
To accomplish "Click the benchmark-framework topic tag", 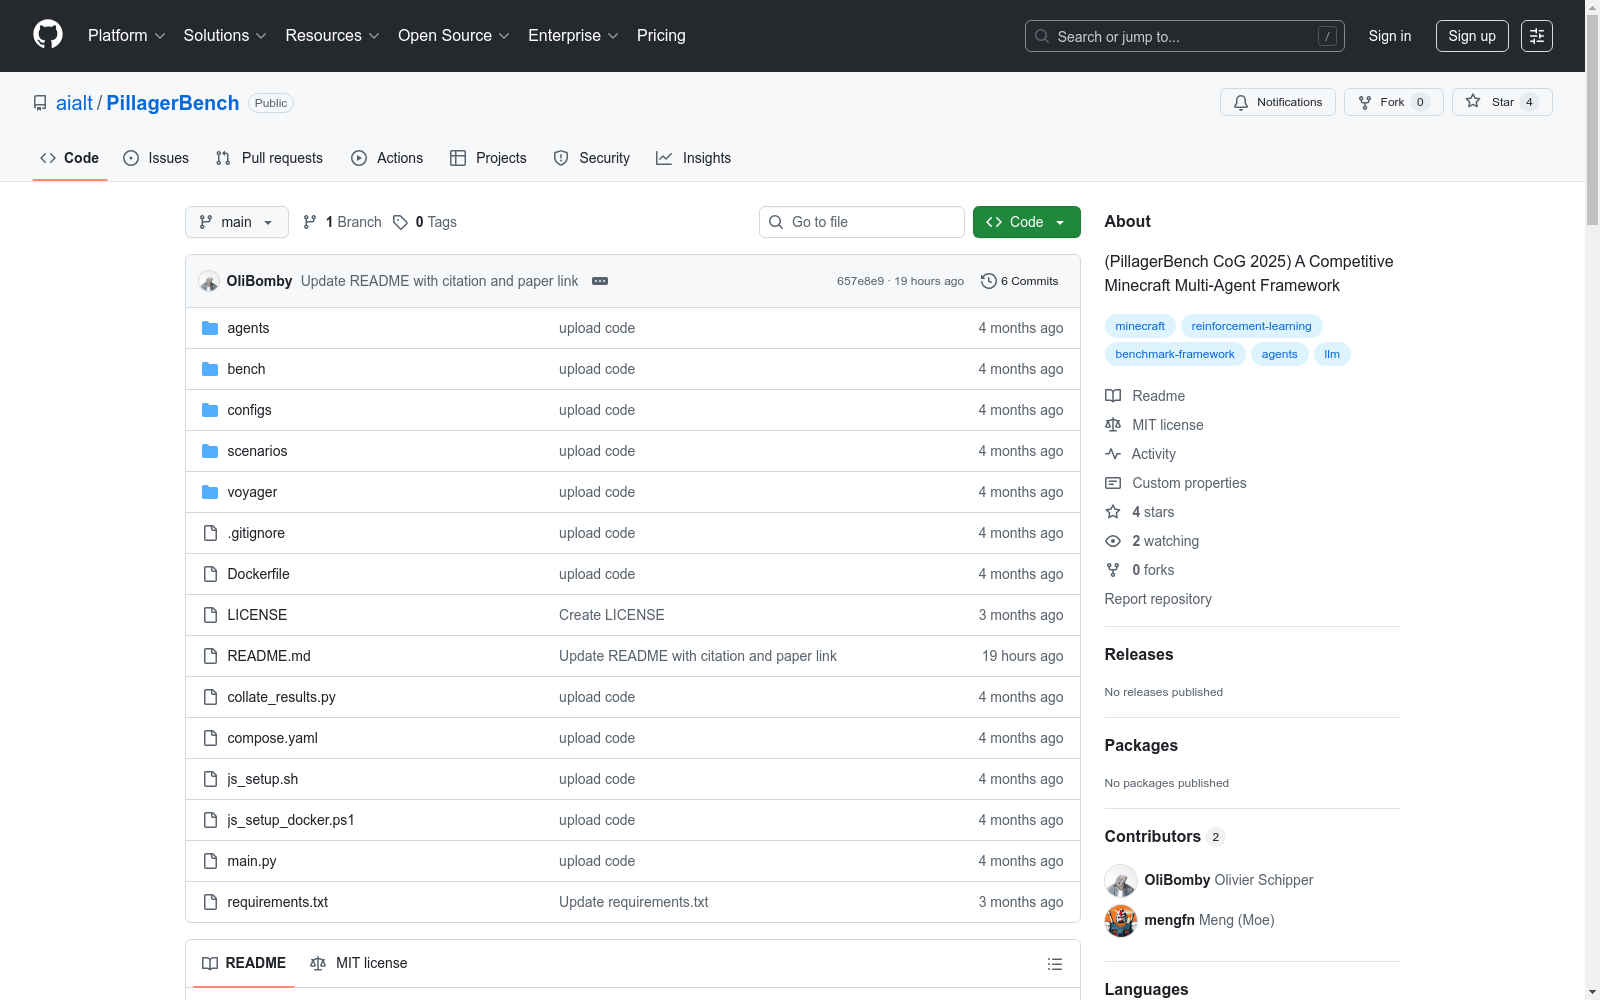I will click(x=1175, y=354).
